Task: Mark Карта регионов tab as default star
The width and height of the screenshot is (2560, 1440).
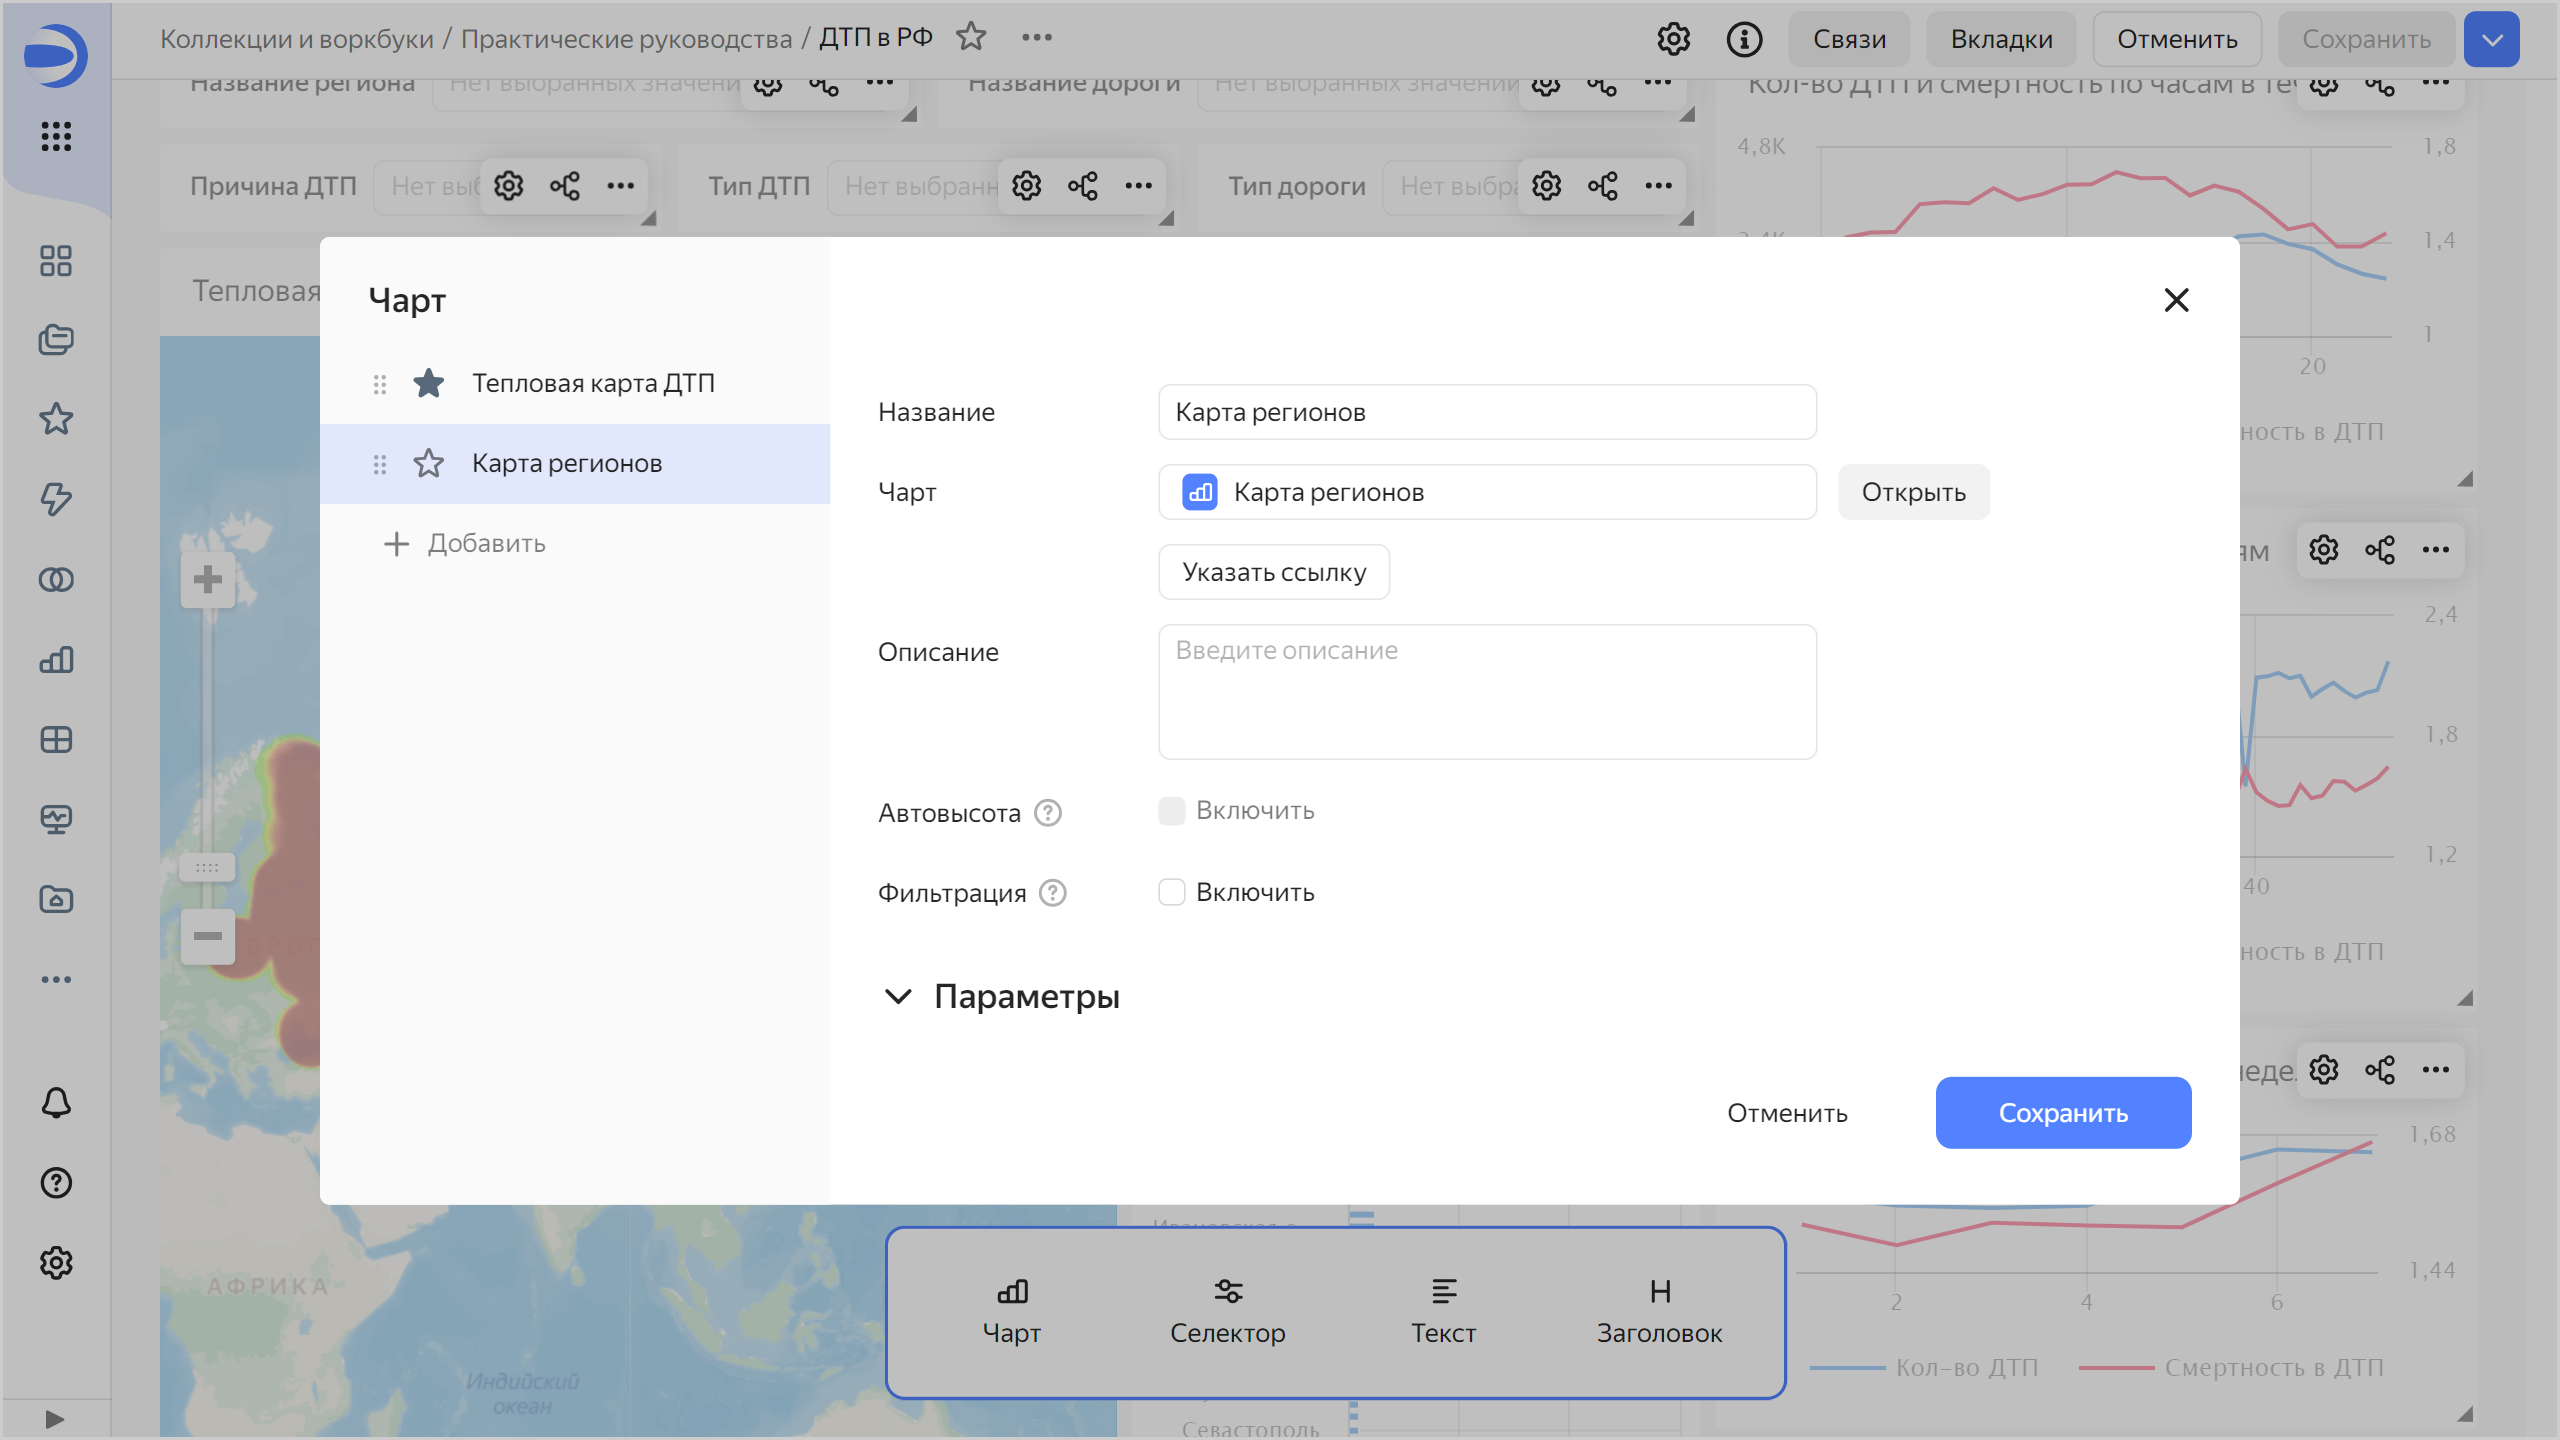Action: (428, 463)
